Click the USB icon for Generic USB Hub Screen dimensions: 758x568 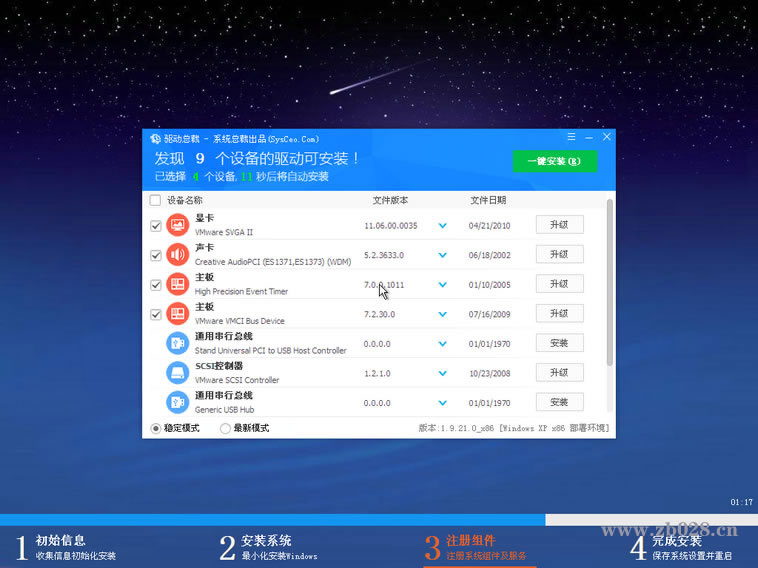(x=177, y=402)
